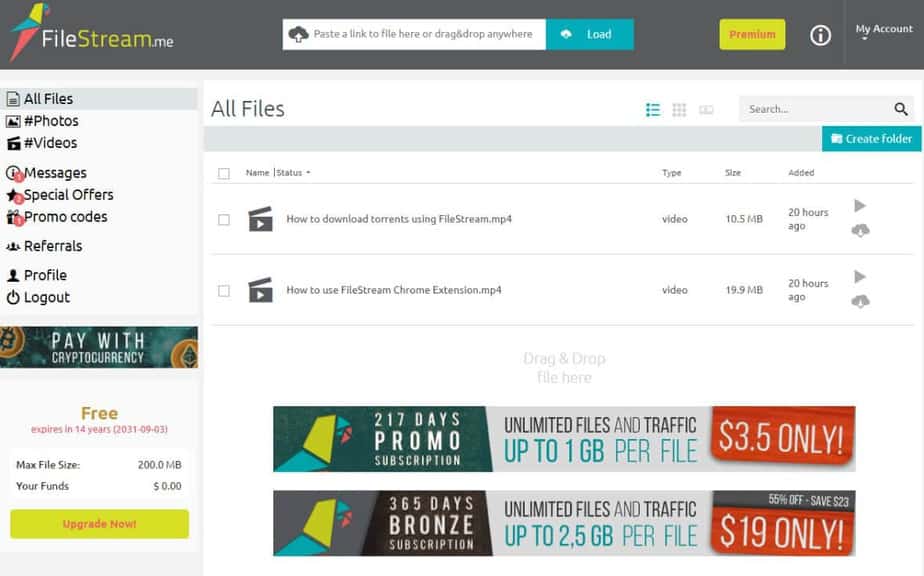Click the Videos clapperboard icon in sidebar
This screenshot has width=924, height=576.
click(x=13, y=143)
